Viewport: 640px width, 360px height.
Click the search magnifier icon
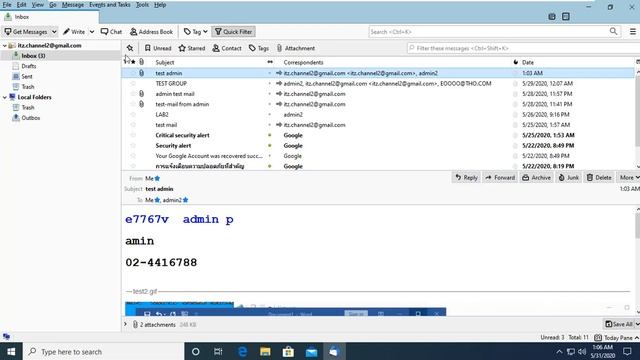(x=613, y=31)
